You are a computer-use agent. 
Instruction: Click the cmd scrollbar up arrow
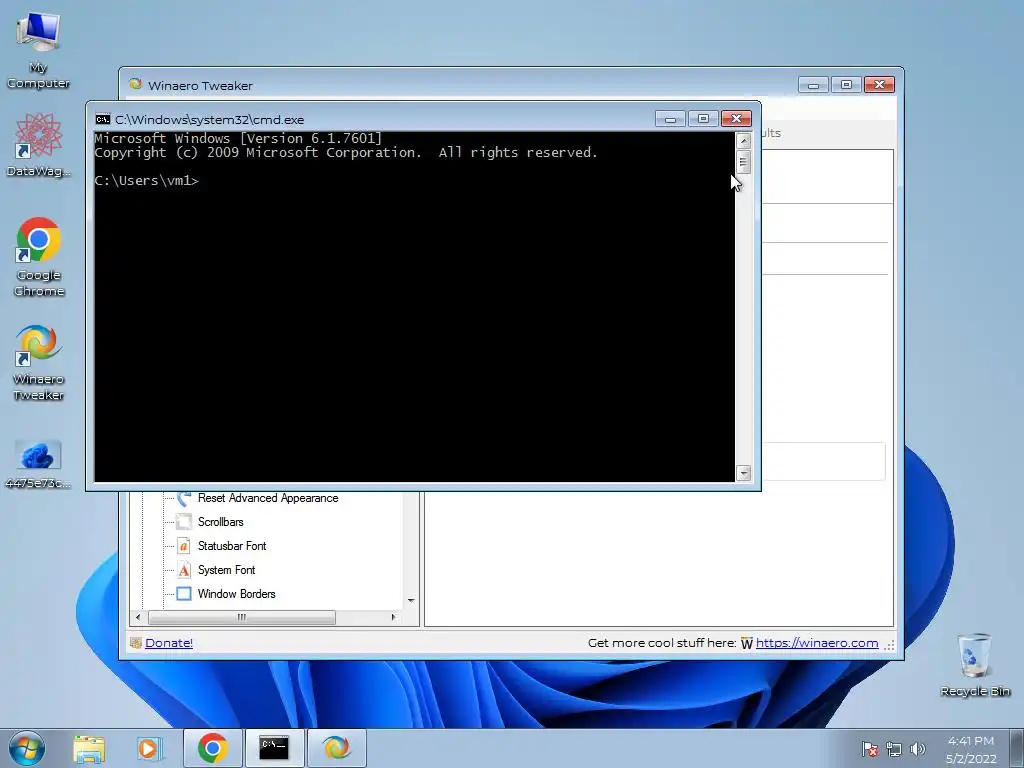(743, 140)
